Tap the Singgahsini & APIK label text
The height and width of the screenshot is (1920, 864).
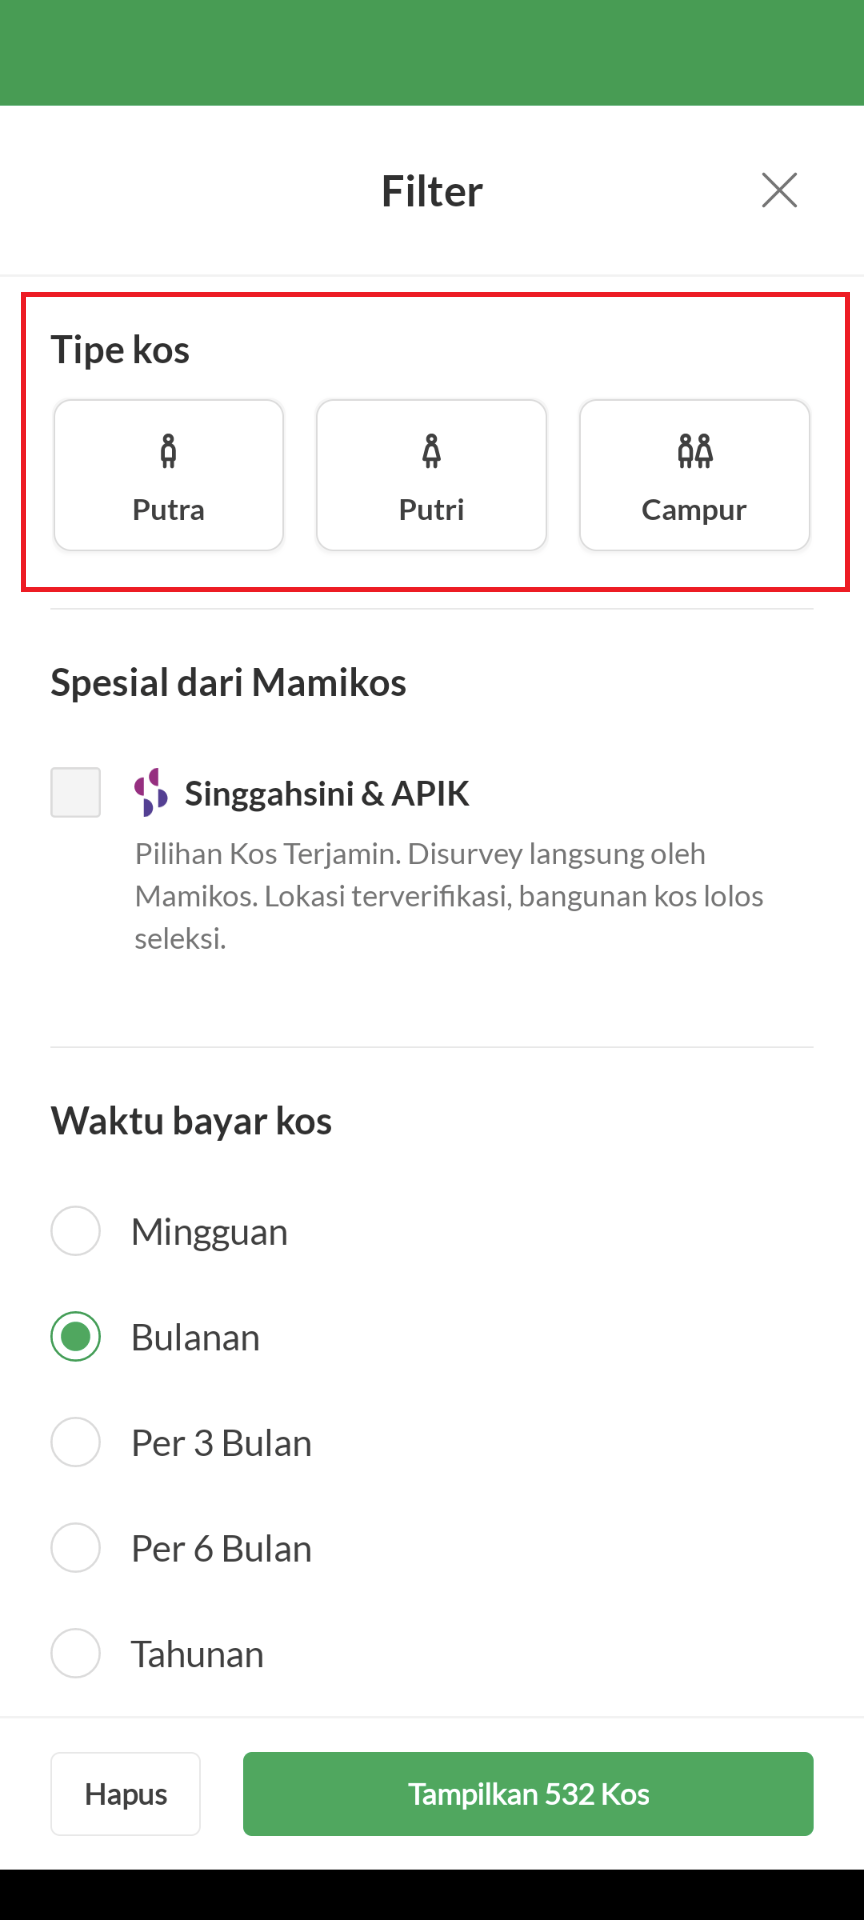point(327,794)
